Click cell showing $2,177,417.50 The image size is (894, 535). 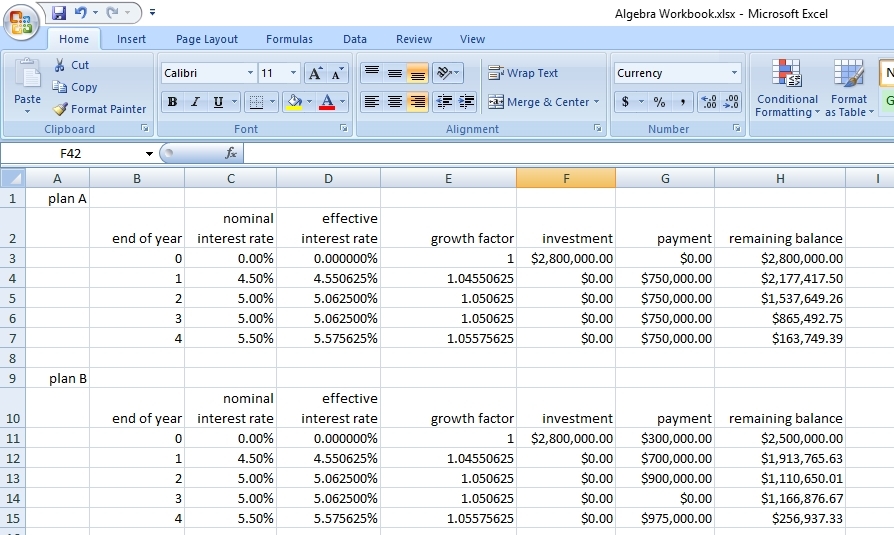coord(780,278)
